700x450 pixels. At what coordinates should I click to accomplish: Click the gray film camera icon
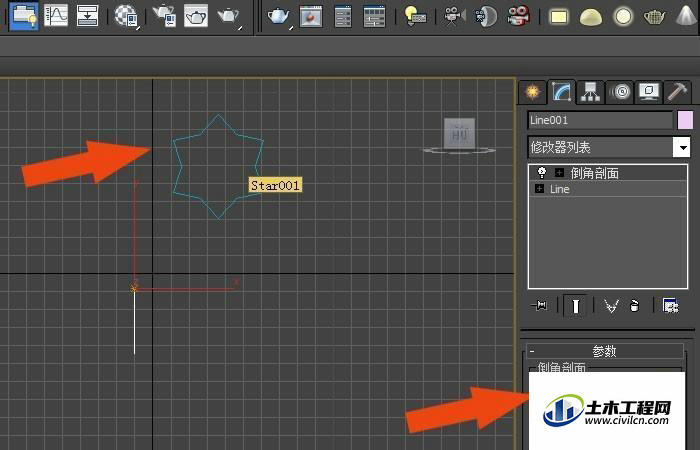[455, 17]
